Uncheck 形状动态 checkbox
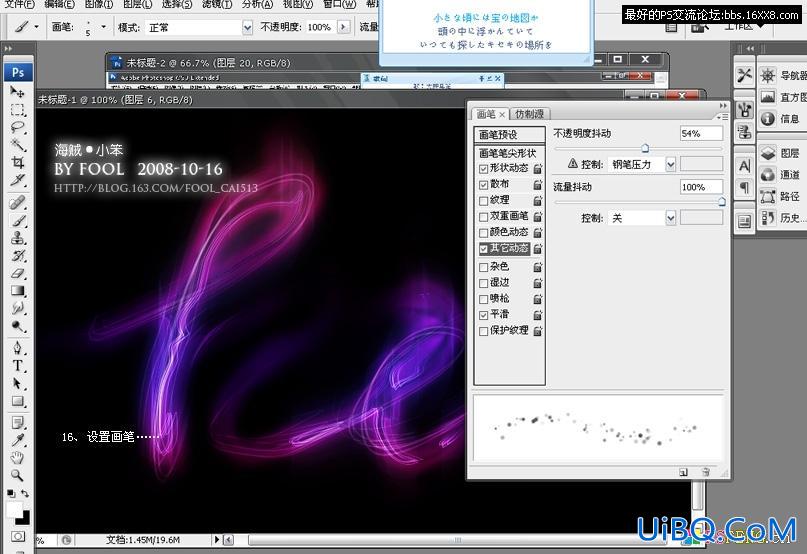 click(483, 169)
